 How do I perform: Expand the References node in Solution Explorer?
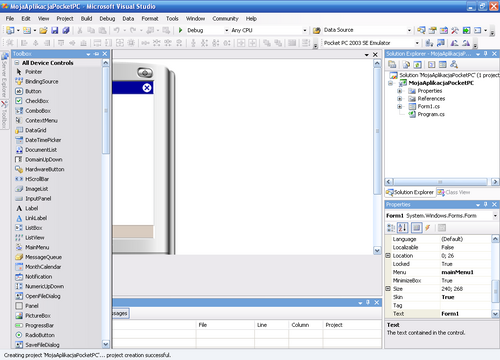[399, 98]
